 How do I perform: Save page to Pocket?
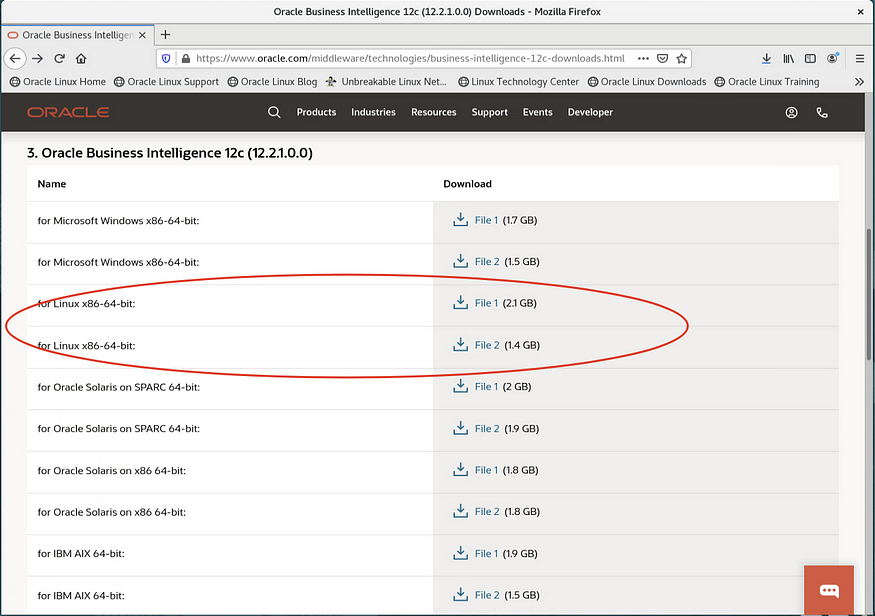click(662, 59)
